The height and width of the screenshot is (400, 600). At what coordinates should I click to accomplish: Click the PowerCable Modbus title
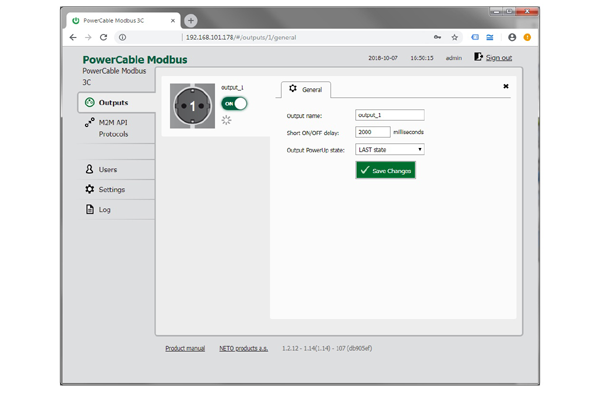click(135, 60)
